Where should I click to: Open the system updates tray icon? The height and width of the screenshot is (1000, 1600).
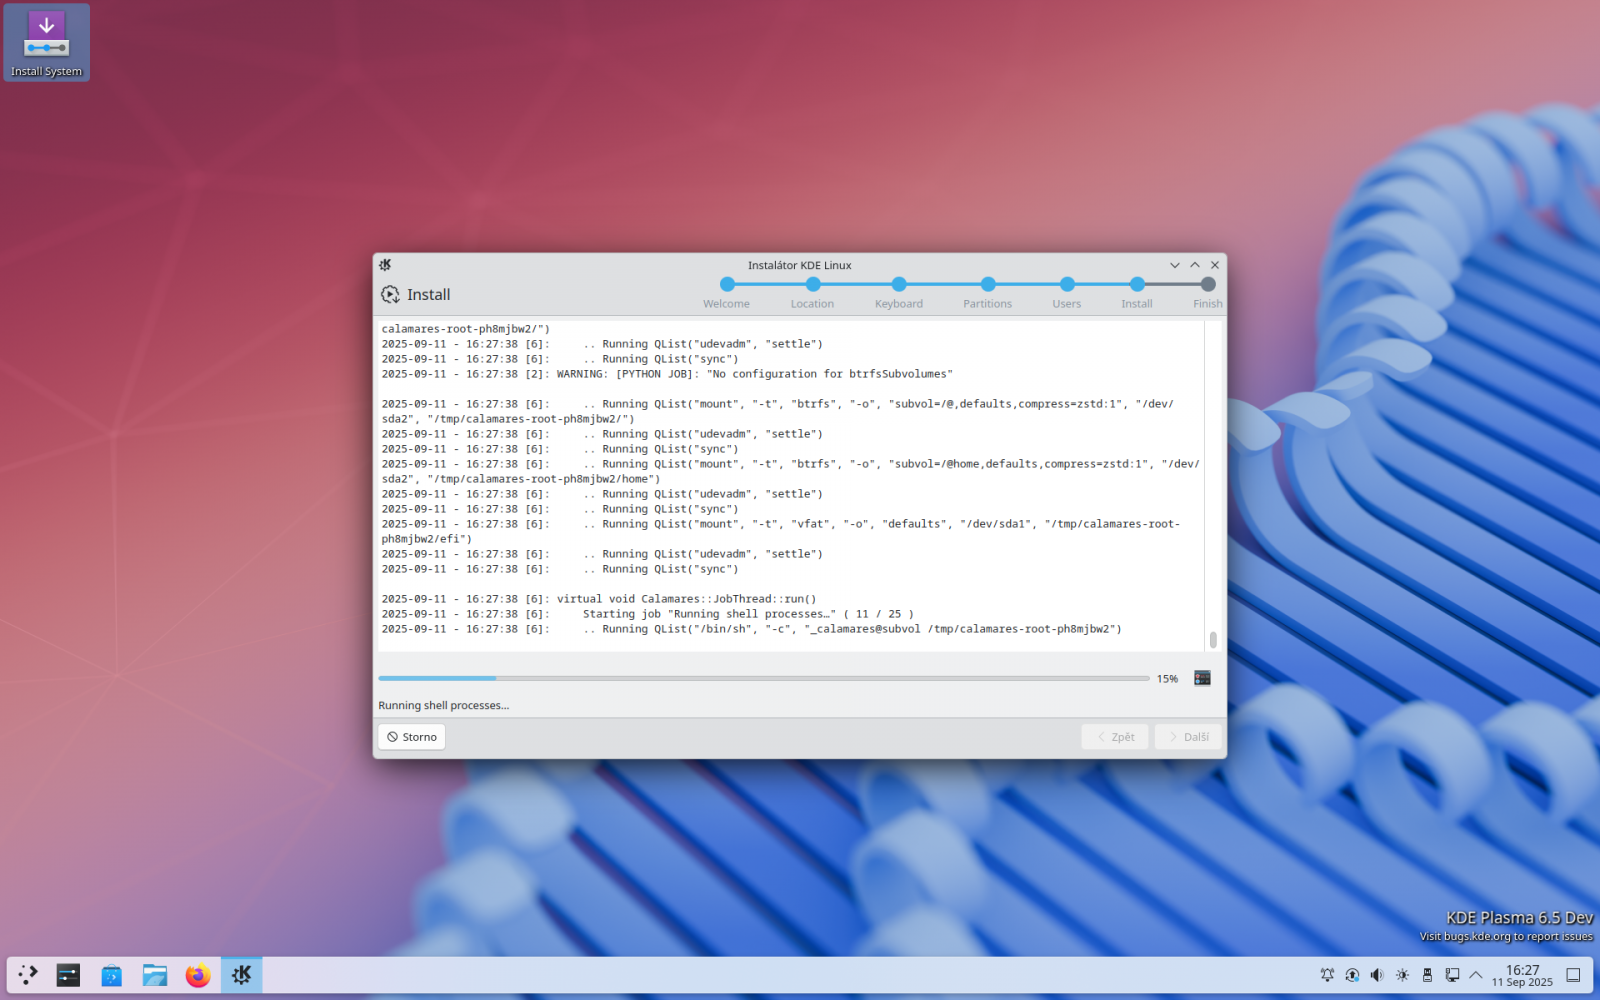[x=1352, y=975]
